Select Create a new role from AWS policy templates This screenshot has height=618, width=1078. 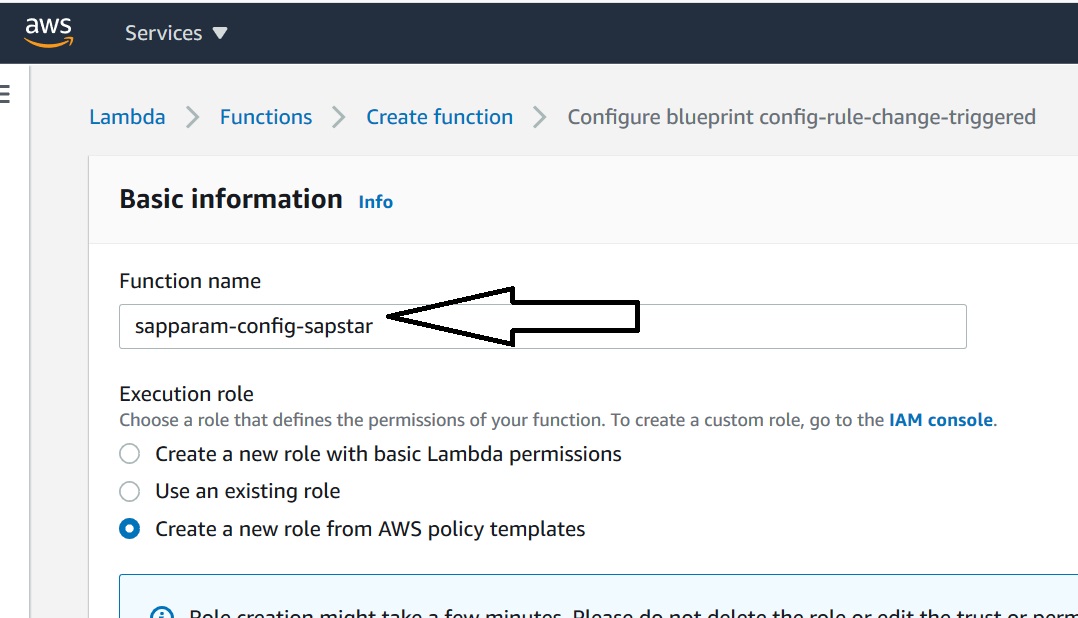129,529
